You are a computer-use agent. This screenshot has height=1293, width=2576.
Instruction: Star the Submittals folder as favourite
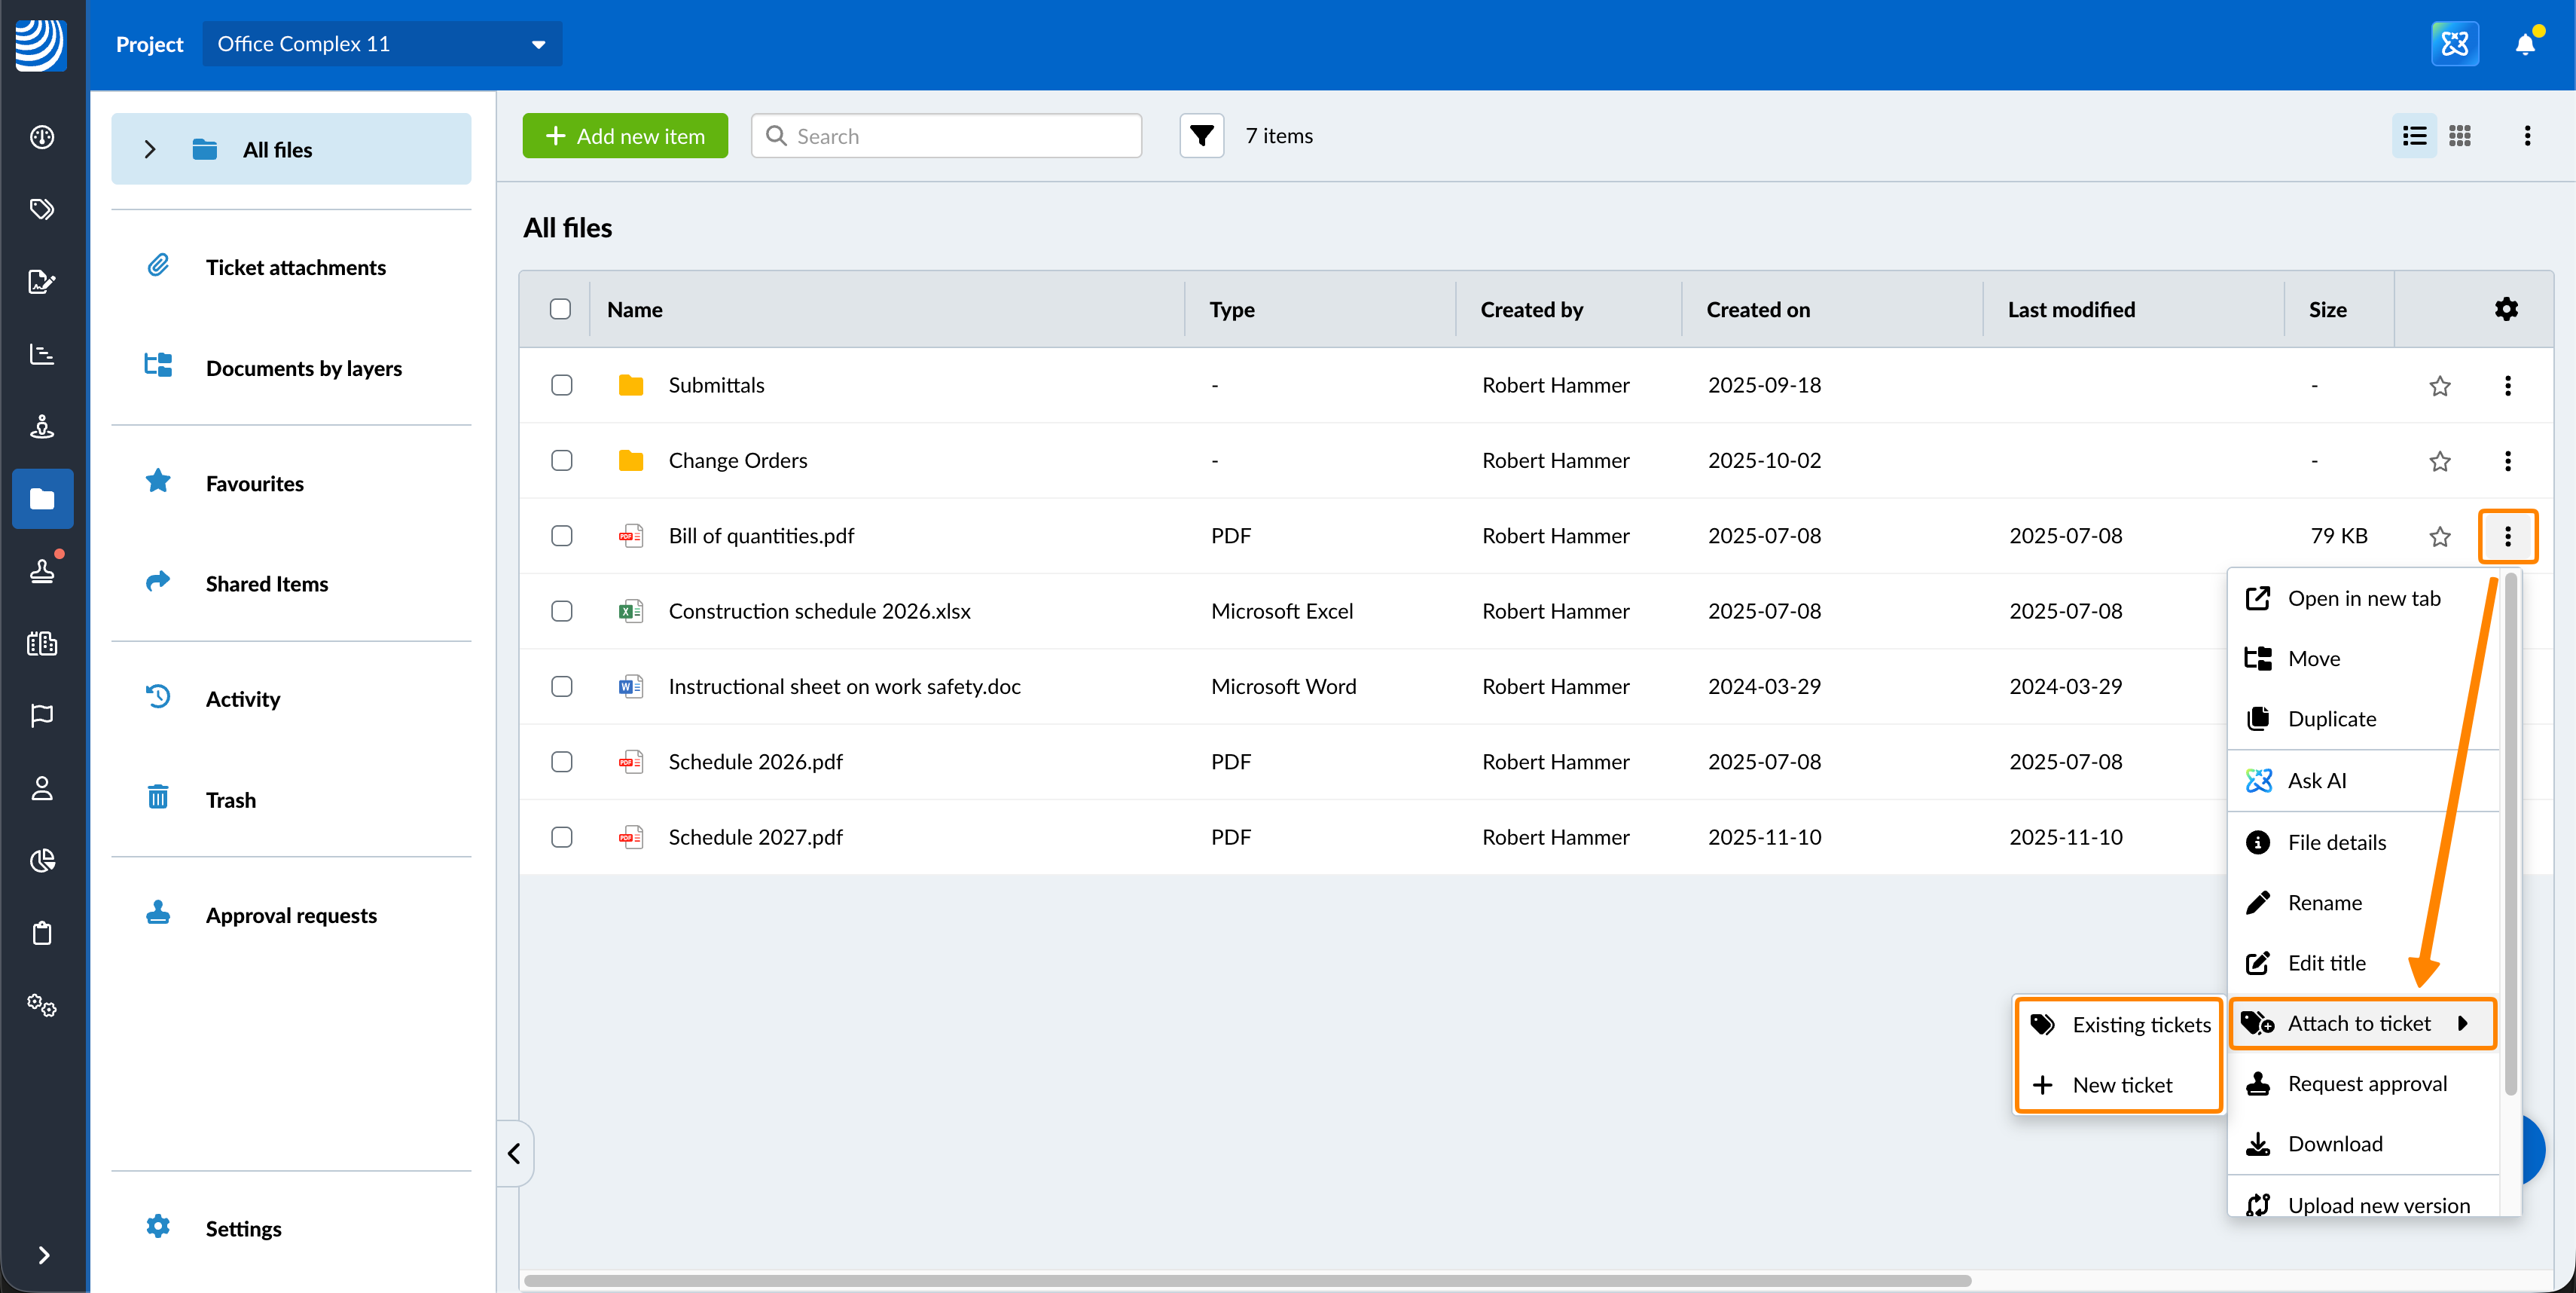point(2440,386)
